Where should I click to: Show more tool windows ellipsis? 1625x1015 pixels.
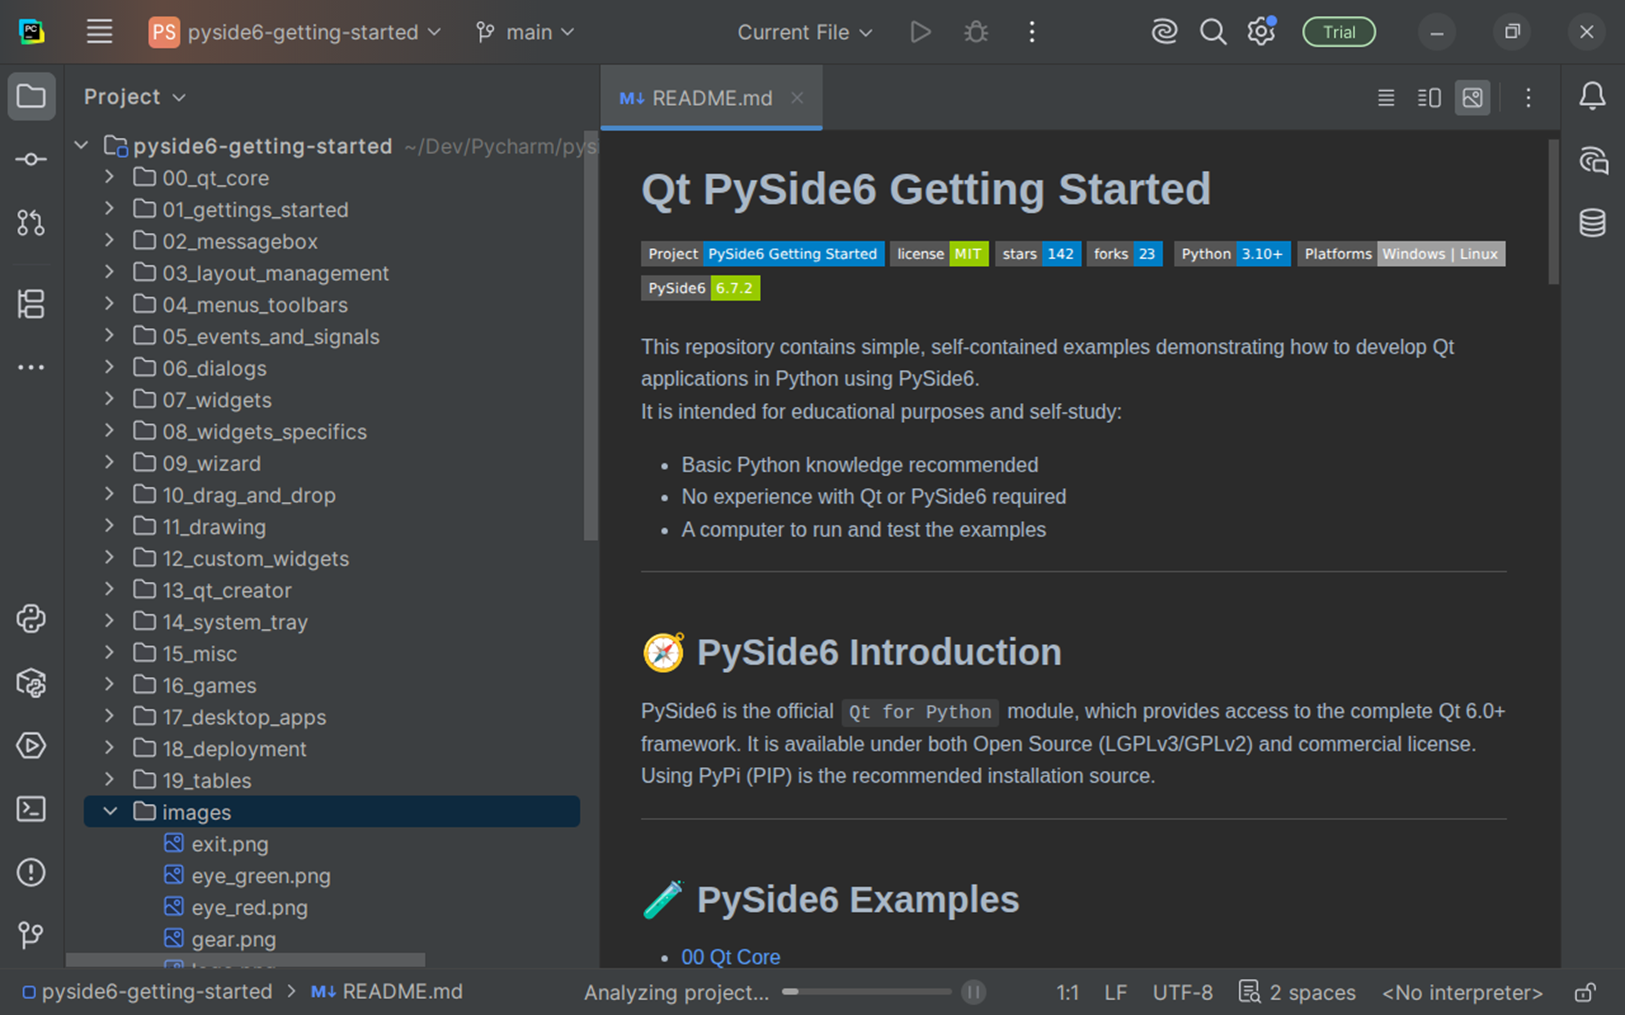(x=31, y=368)
